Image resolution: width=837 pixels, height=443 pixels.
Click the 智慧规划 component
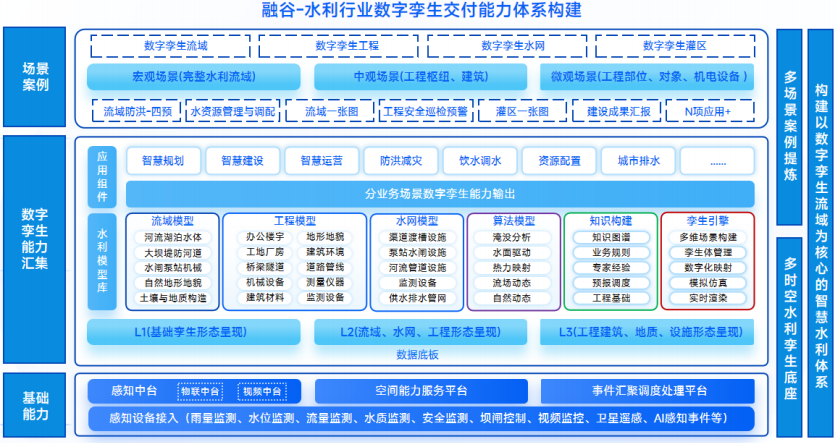[x=163, y=161]
